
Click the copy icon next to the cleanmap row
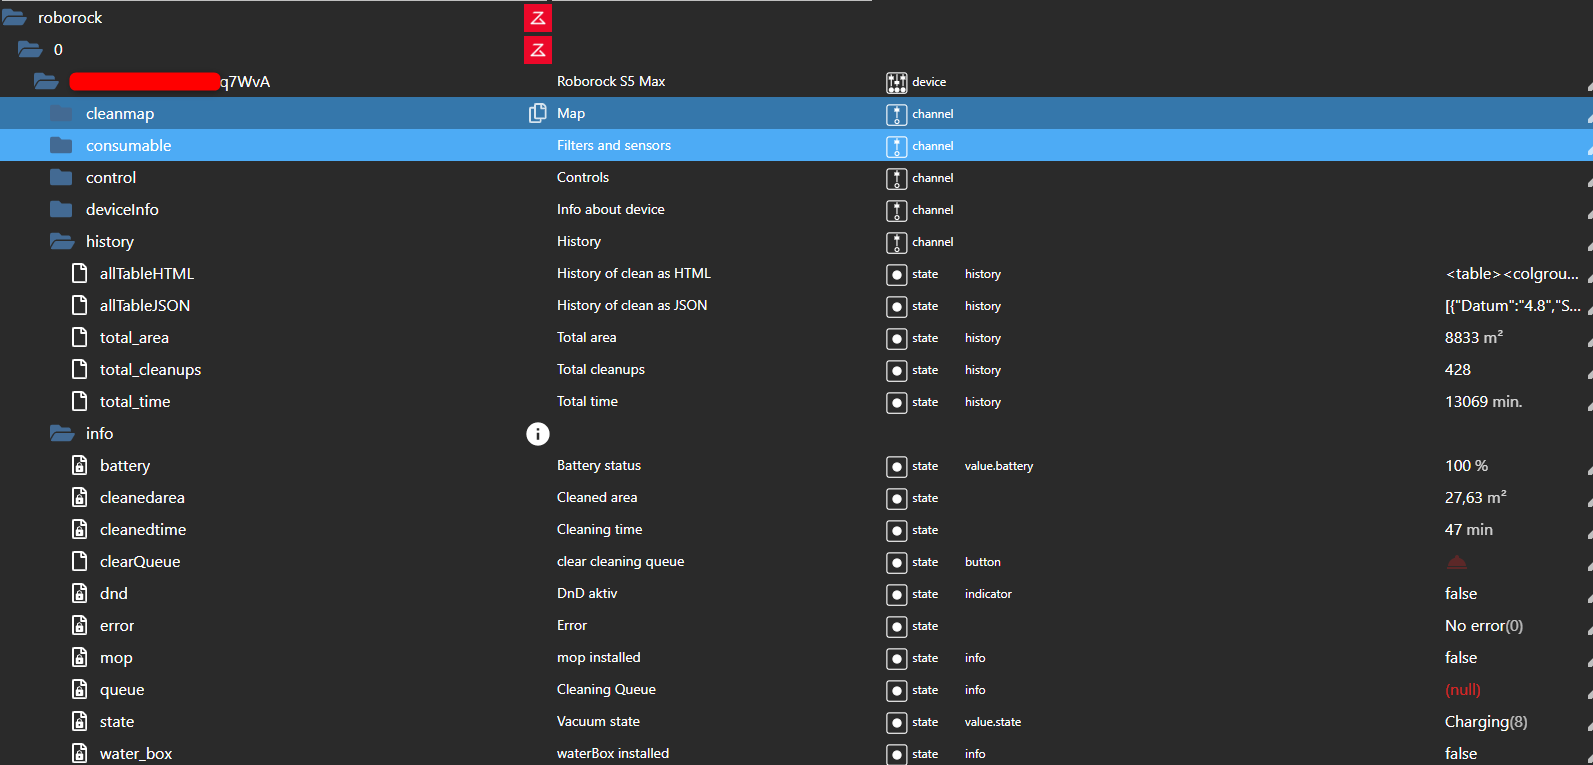pos(538,113)
